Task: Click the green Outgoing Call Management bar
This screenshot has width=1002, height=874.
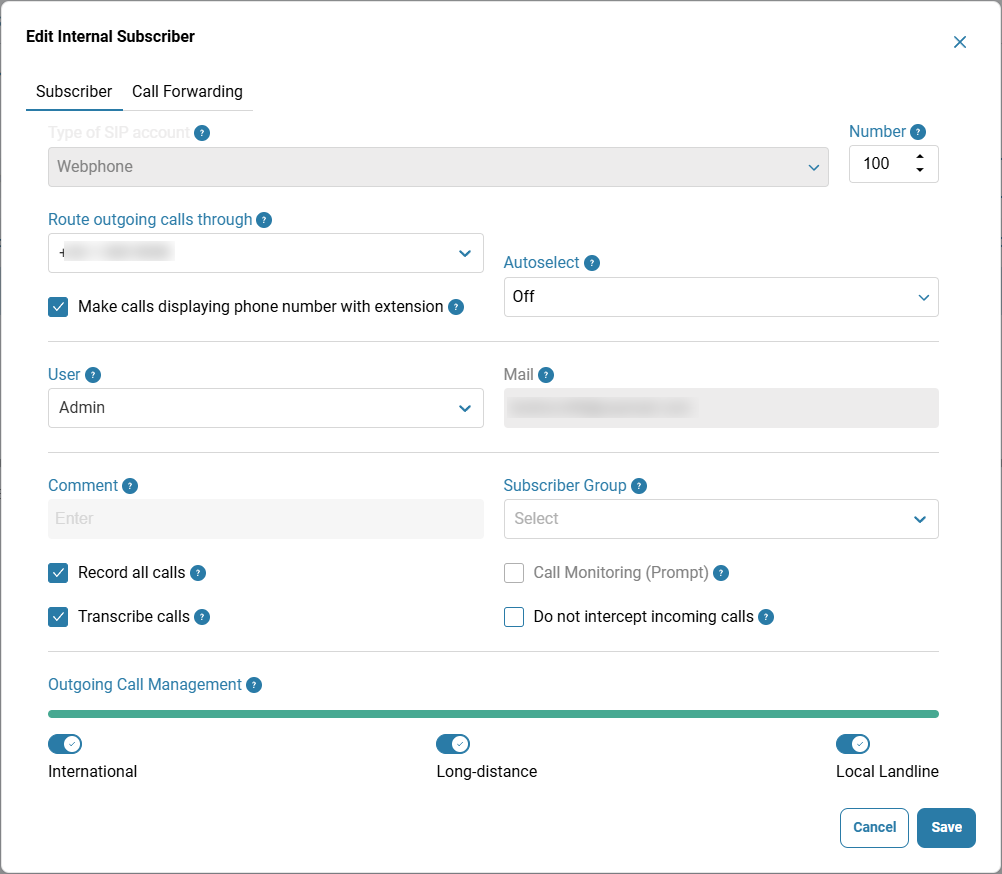Action: coord(493,714)
